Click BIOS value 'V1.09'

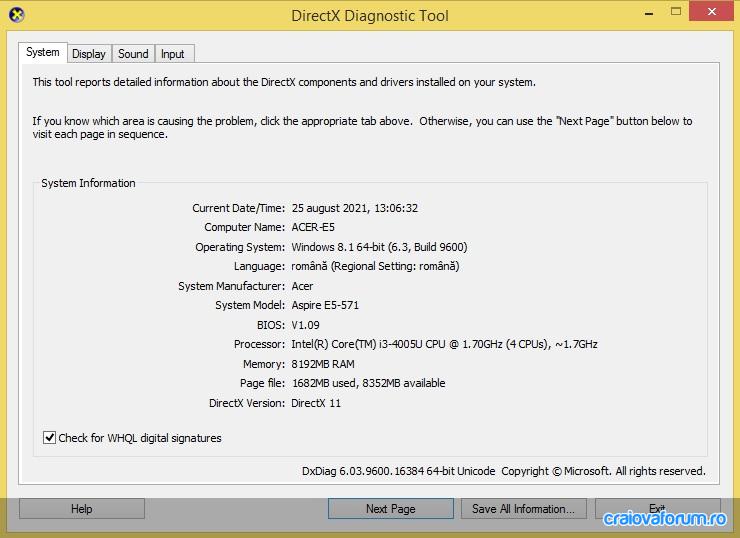(305, 325)
